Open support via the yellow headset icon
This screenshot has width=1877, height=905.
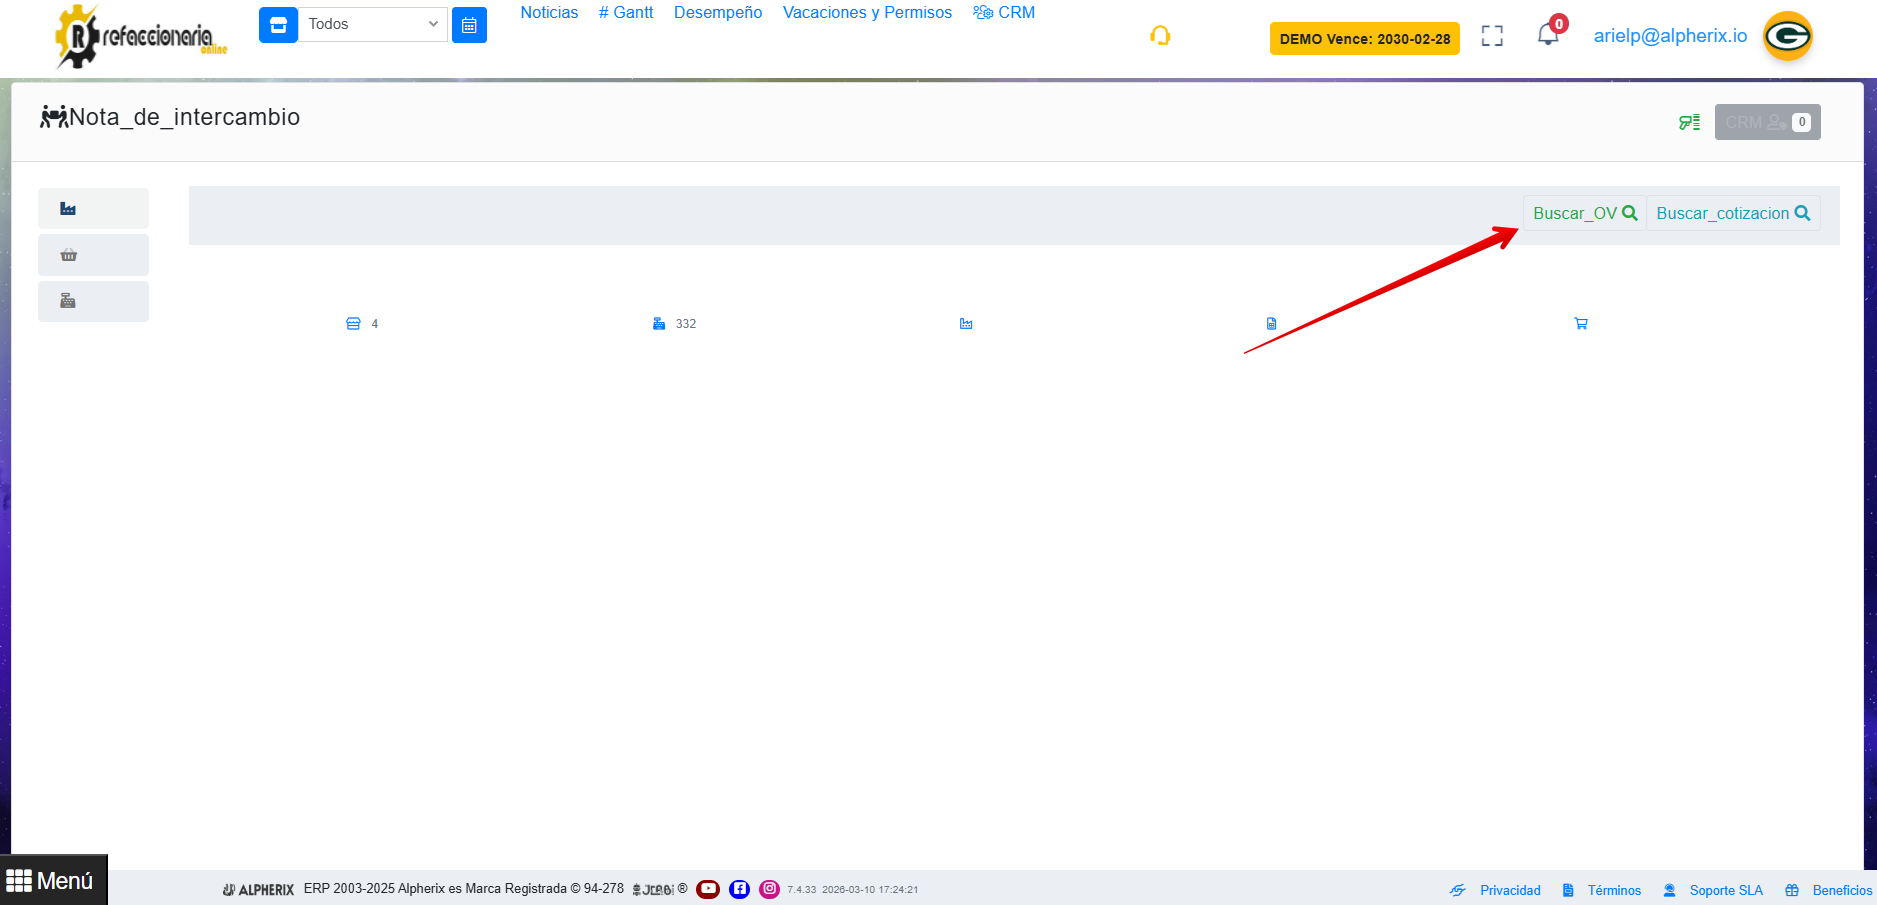click(1160, 36)
